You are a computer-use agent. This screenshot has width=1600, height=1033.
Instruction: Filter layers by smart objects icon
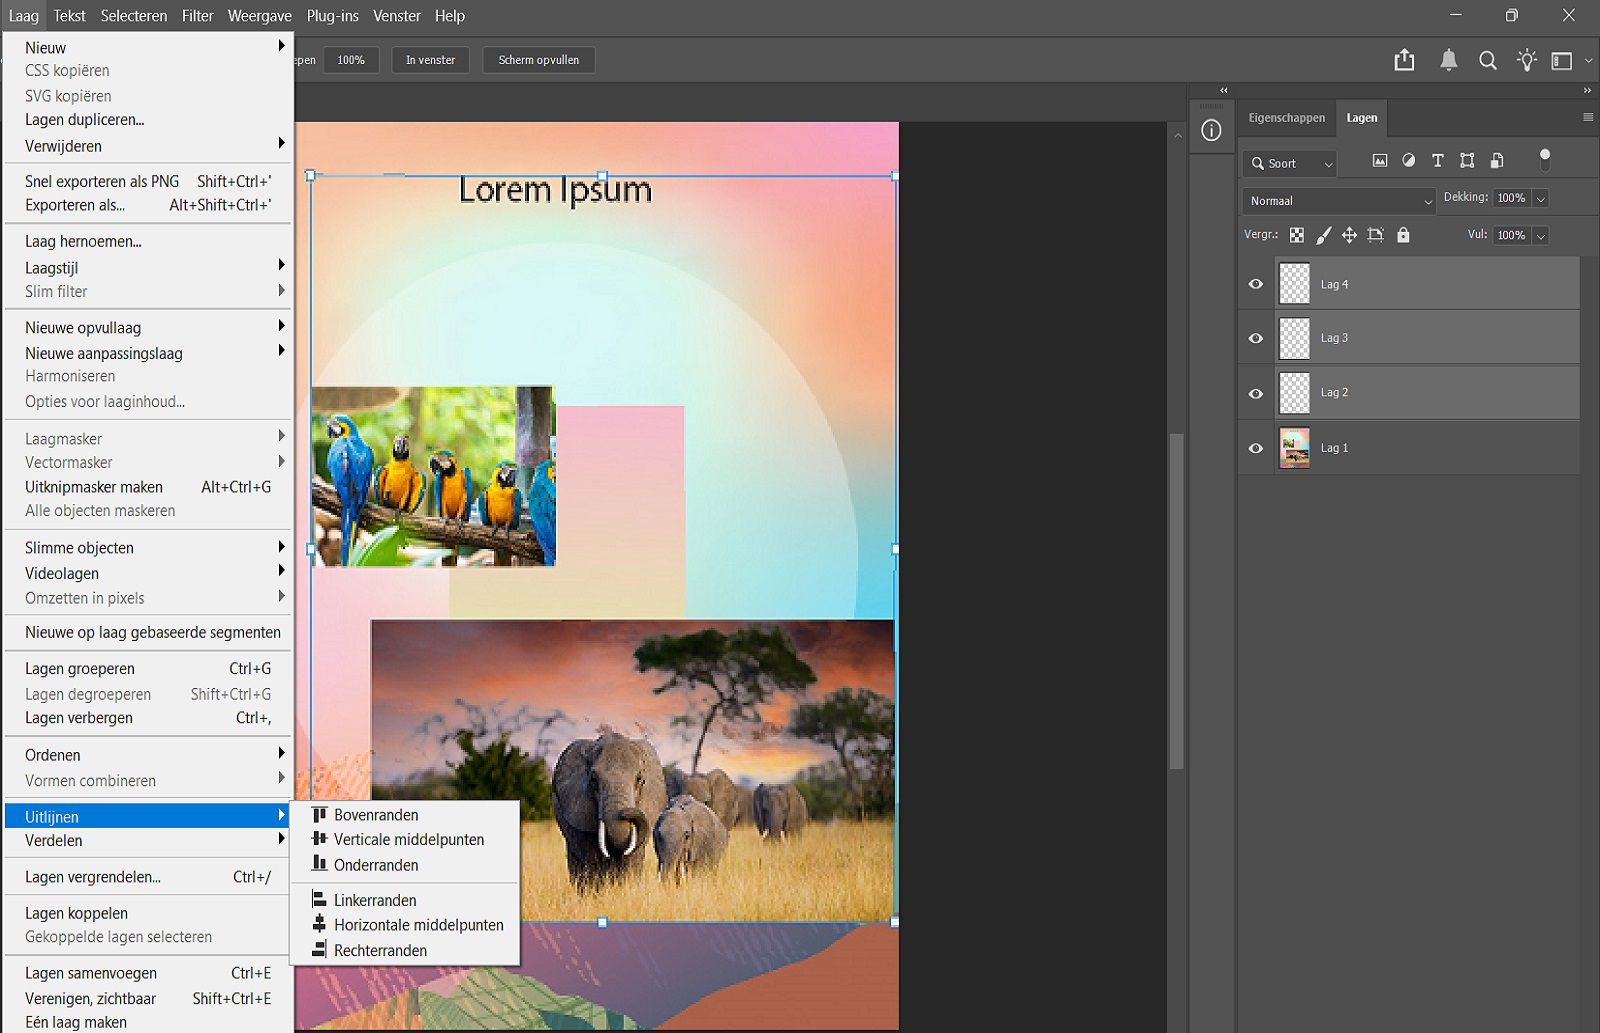coord(1497,159)
